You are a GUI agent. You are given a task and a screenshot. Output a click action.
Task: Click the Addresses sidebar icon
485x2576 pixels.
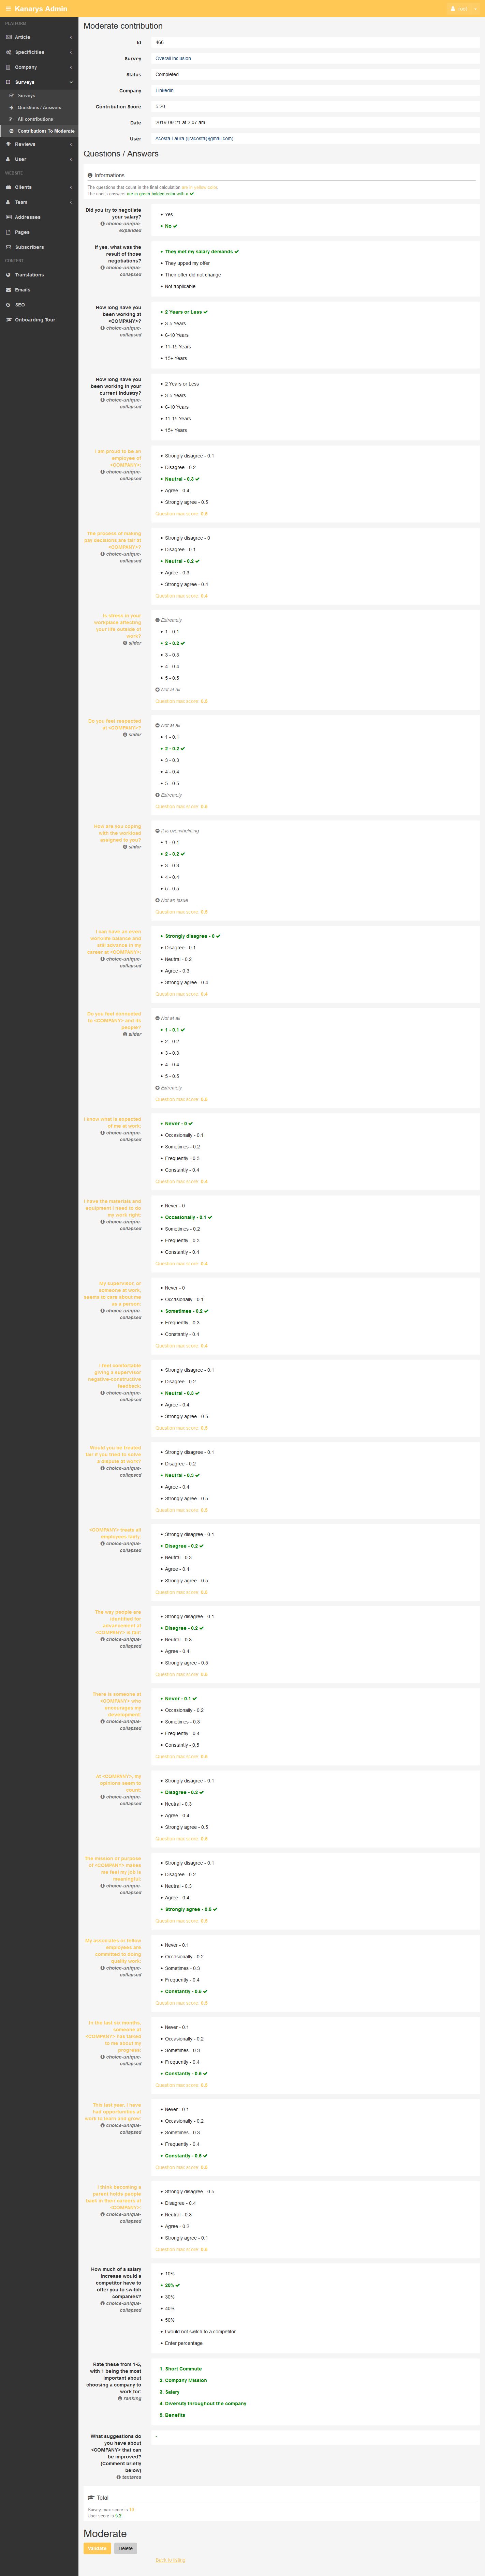9,217
